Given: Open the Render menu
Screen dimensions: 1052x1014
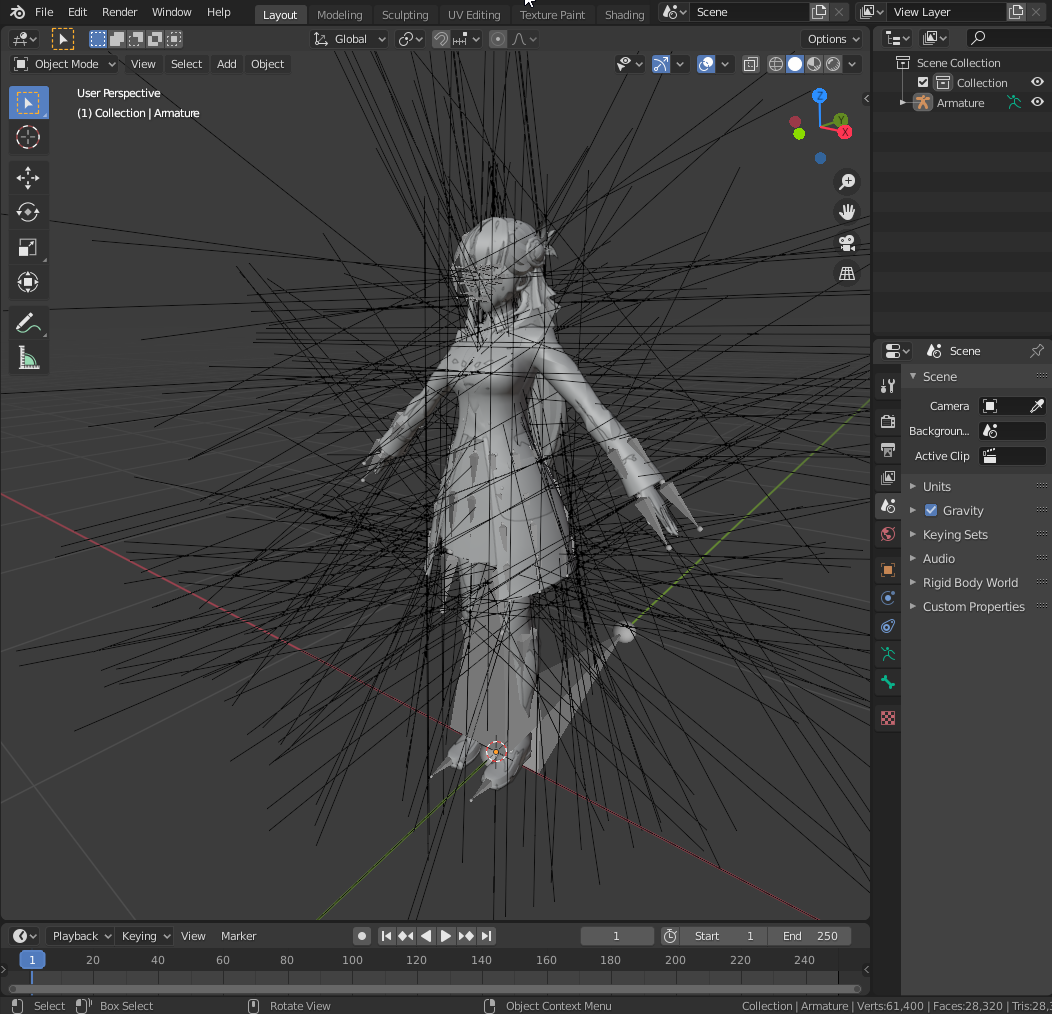Looking at the screenshot, I should coord(119,12).
